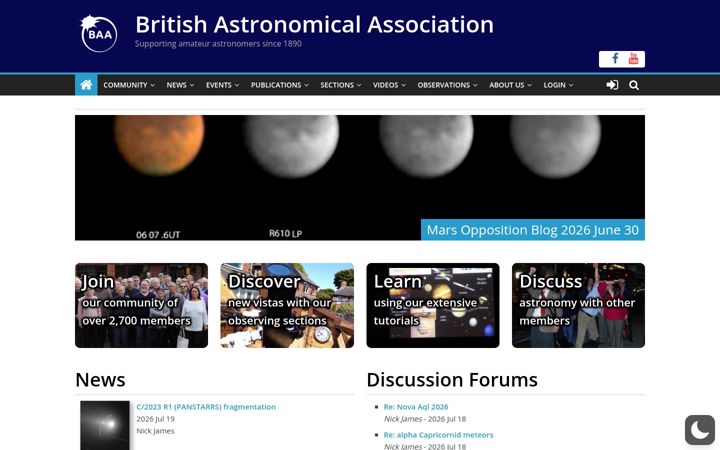The image size is (720, 450).
Task: Open the Join our community card
Action: [141, 305]
